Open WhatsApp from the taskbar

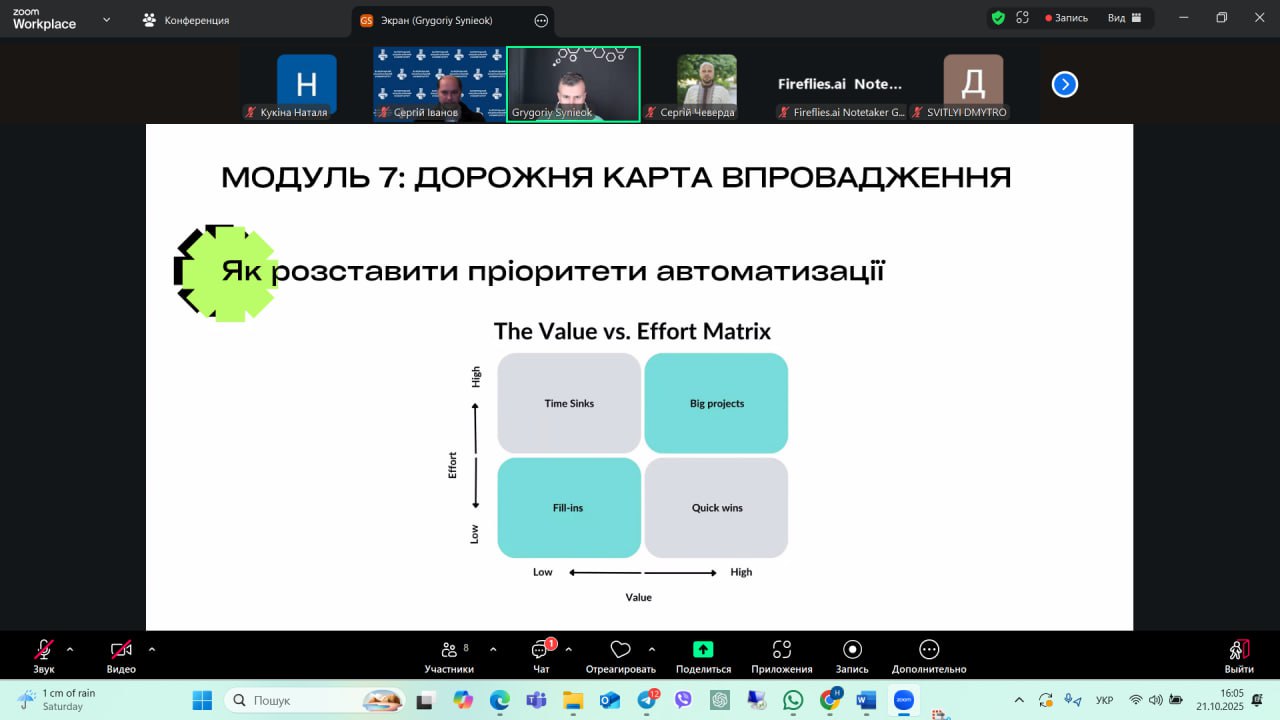click(793, 700)
